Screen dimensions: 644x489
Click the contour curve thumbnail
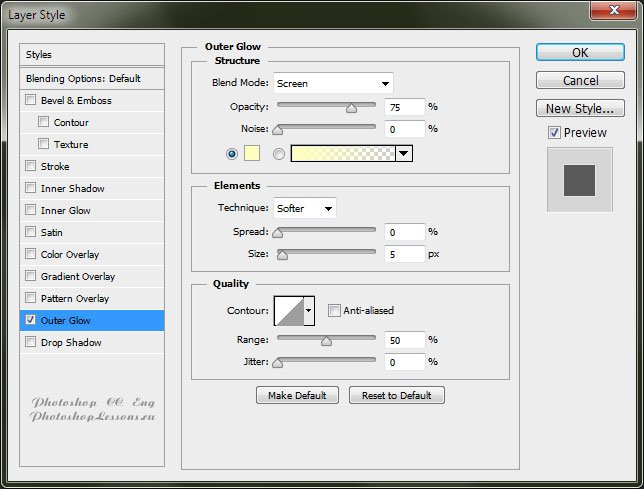coord(288,311)
